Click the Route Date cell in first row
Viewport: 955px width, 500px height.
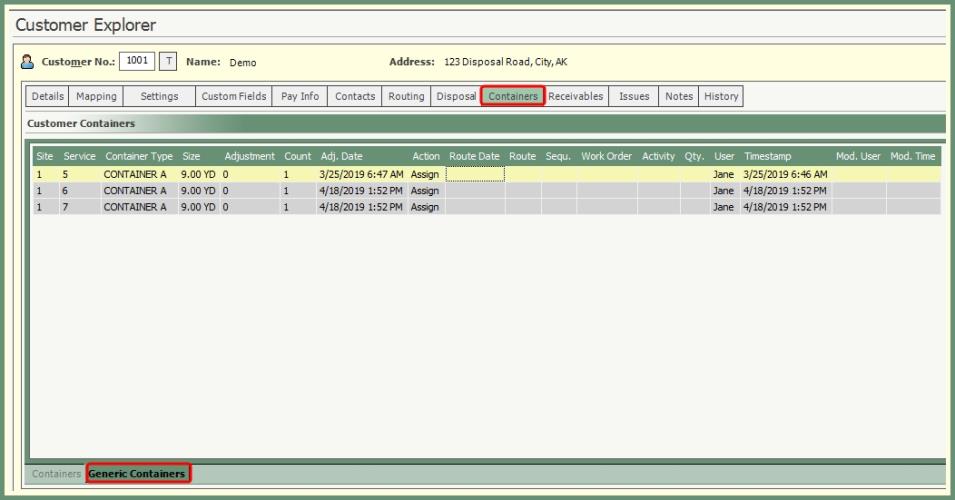click(475, 174)
